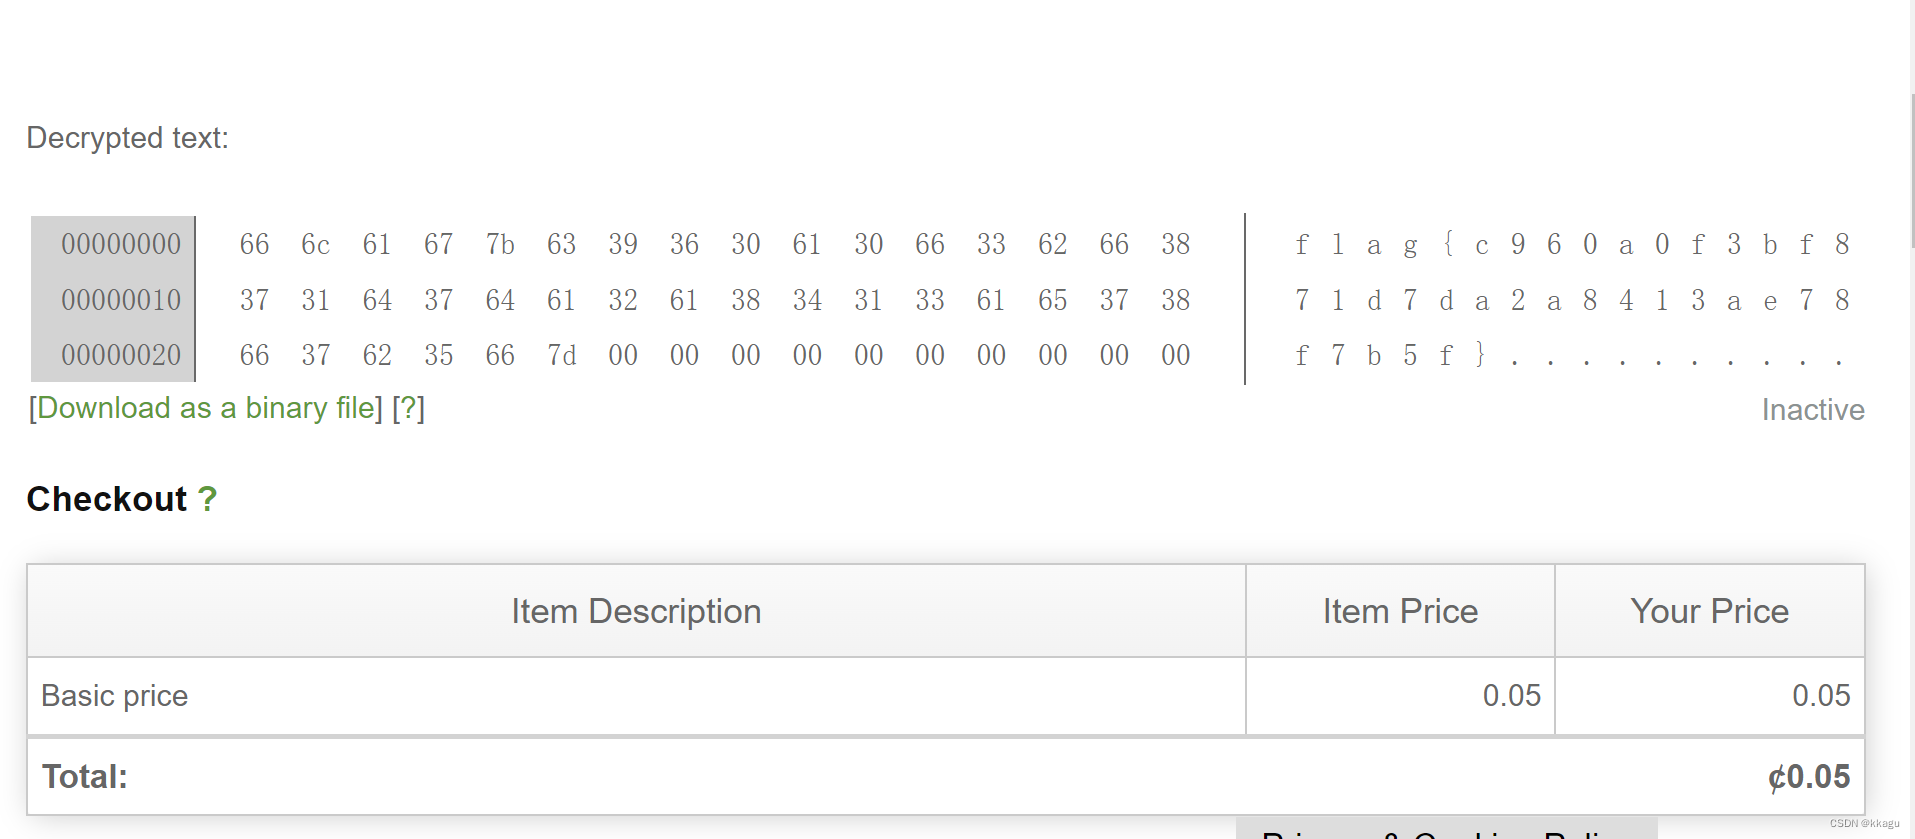The width and height of the screenshot is (1915, 839).
Task: Click the Item Description column header
Action: 636,611
